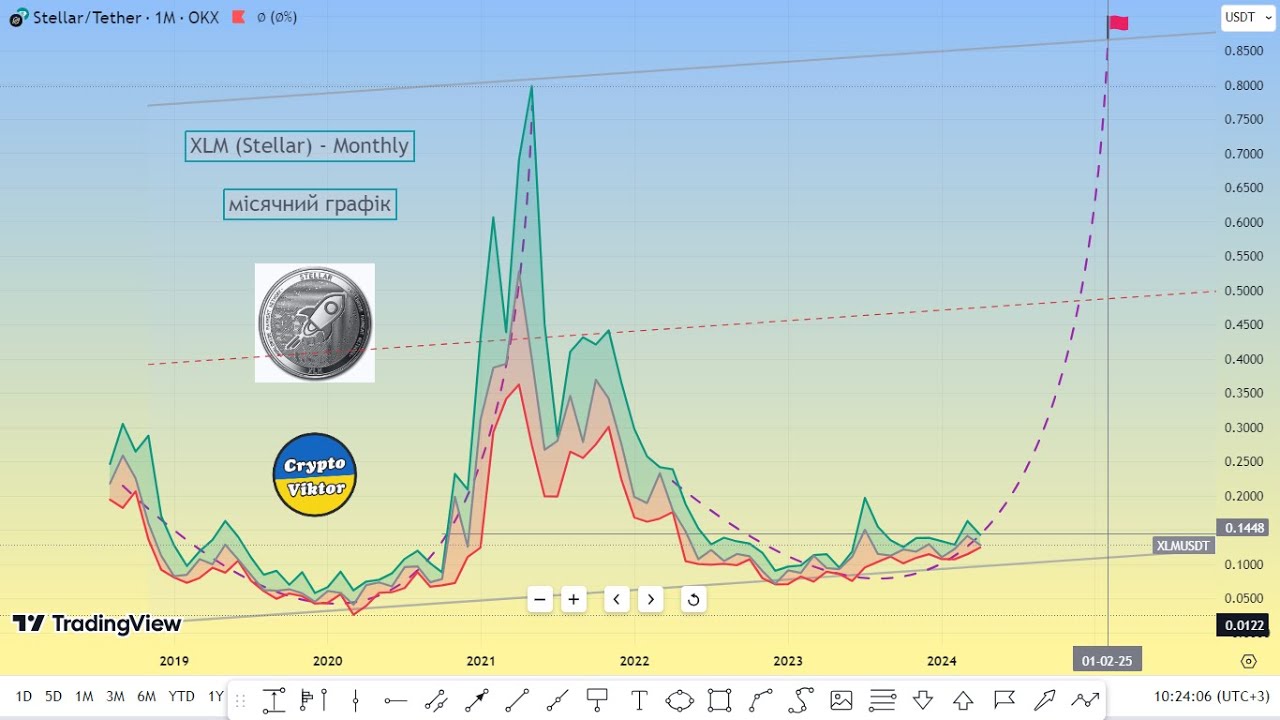The image size is (1280, 720).
Task: Select the flag mark tool
Action: 1004,700
